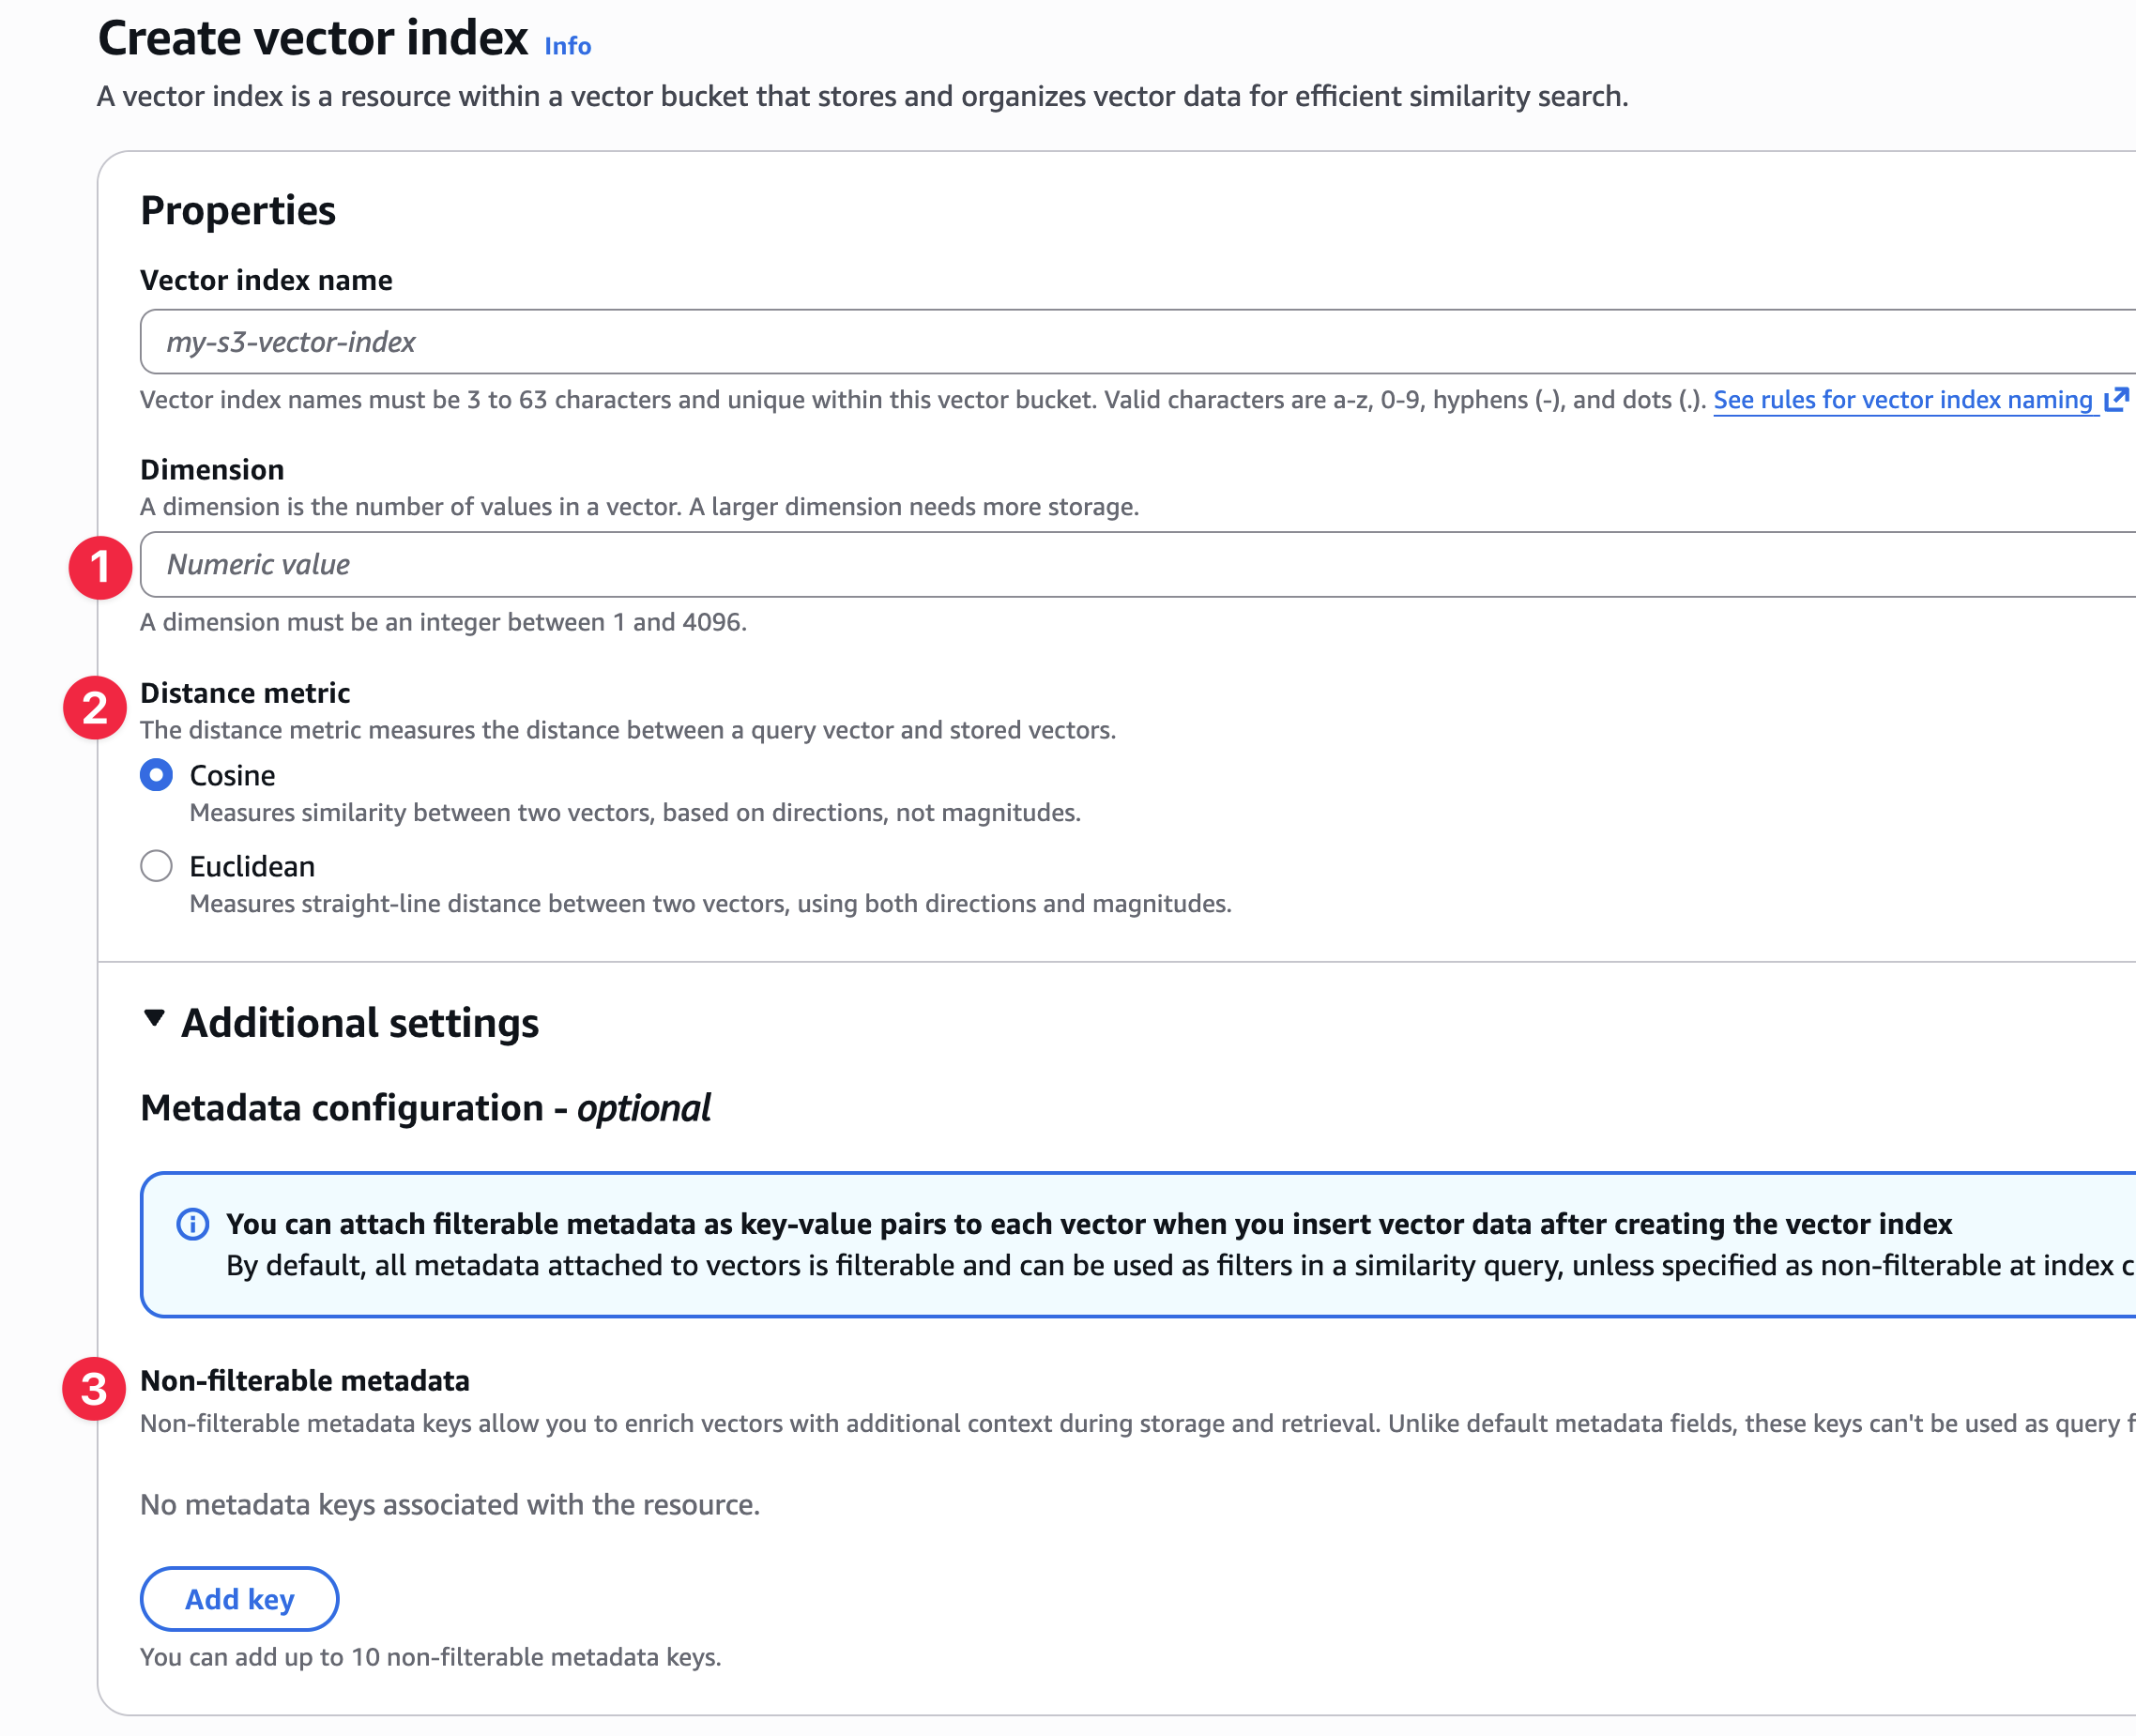
Task: Click the Vector index name field label
Action: click(x=266, y=280)
